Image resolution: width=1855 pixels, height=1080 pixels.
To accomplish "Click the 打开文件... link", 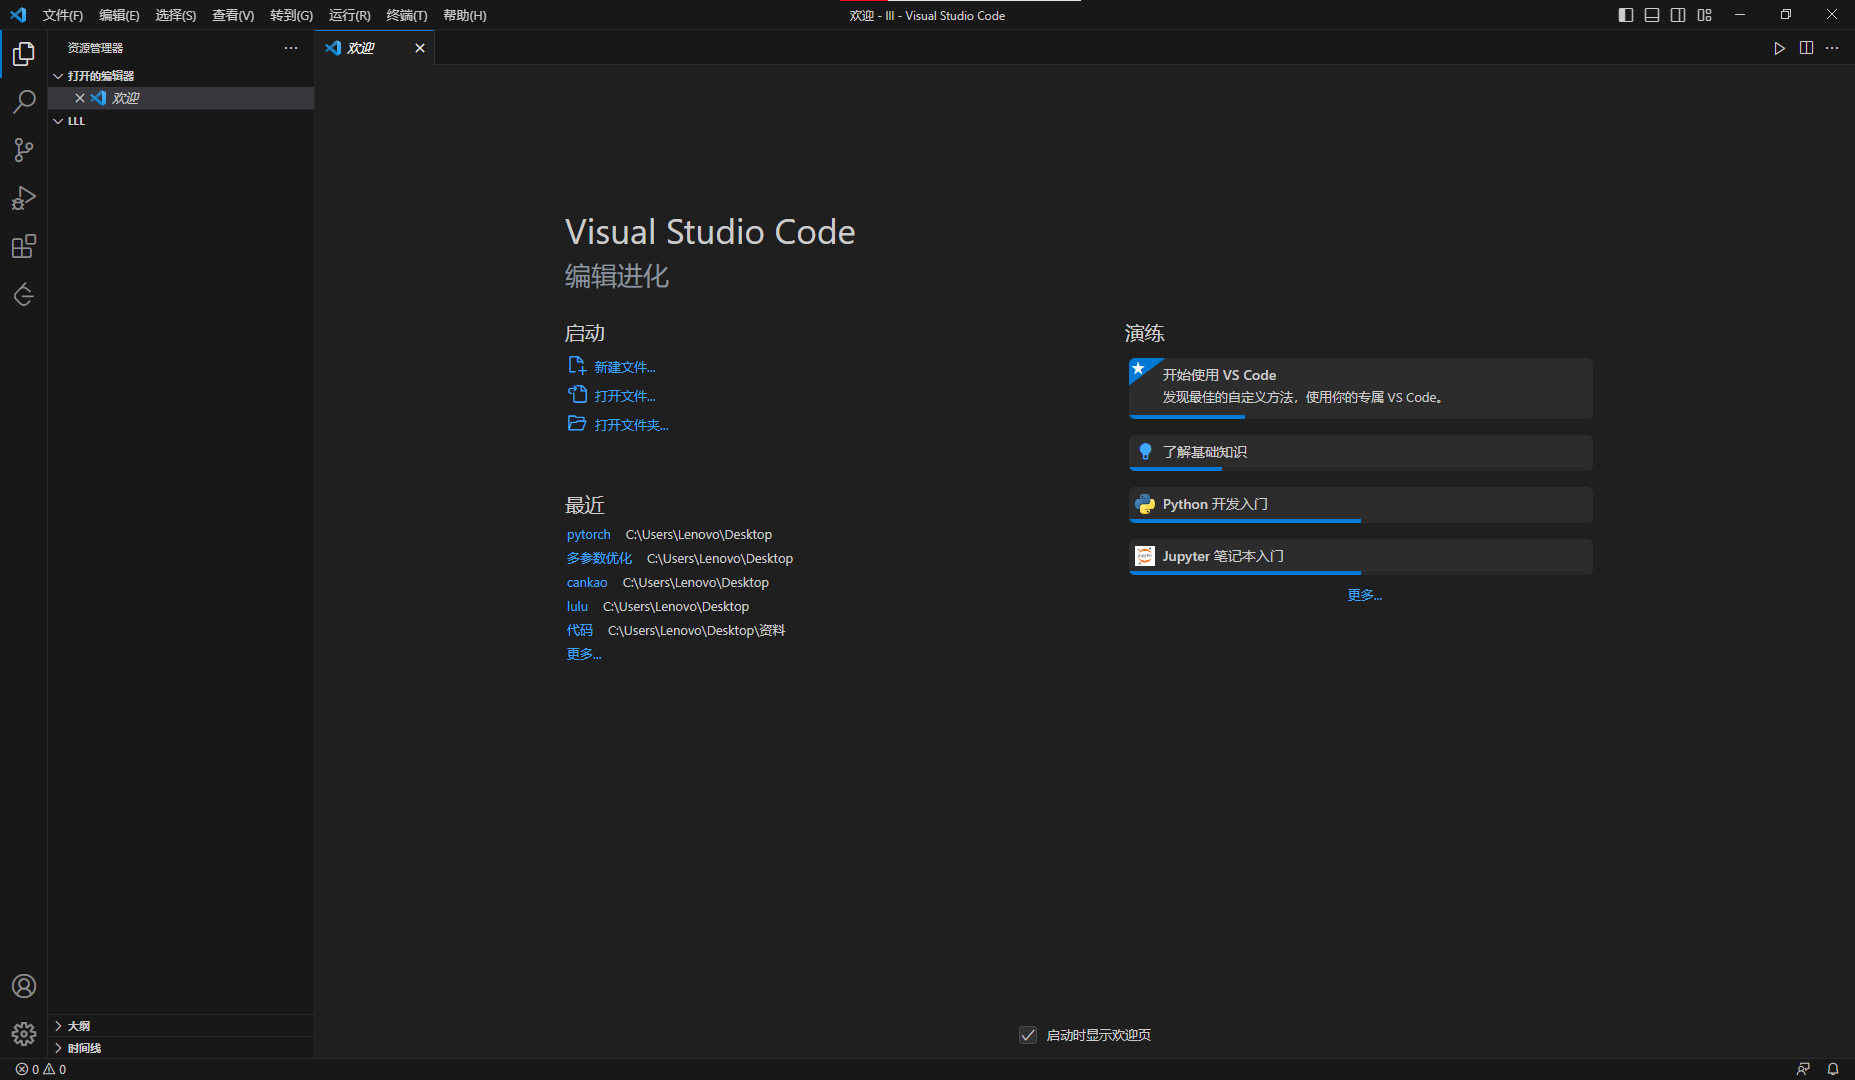I will click(625, 396).
